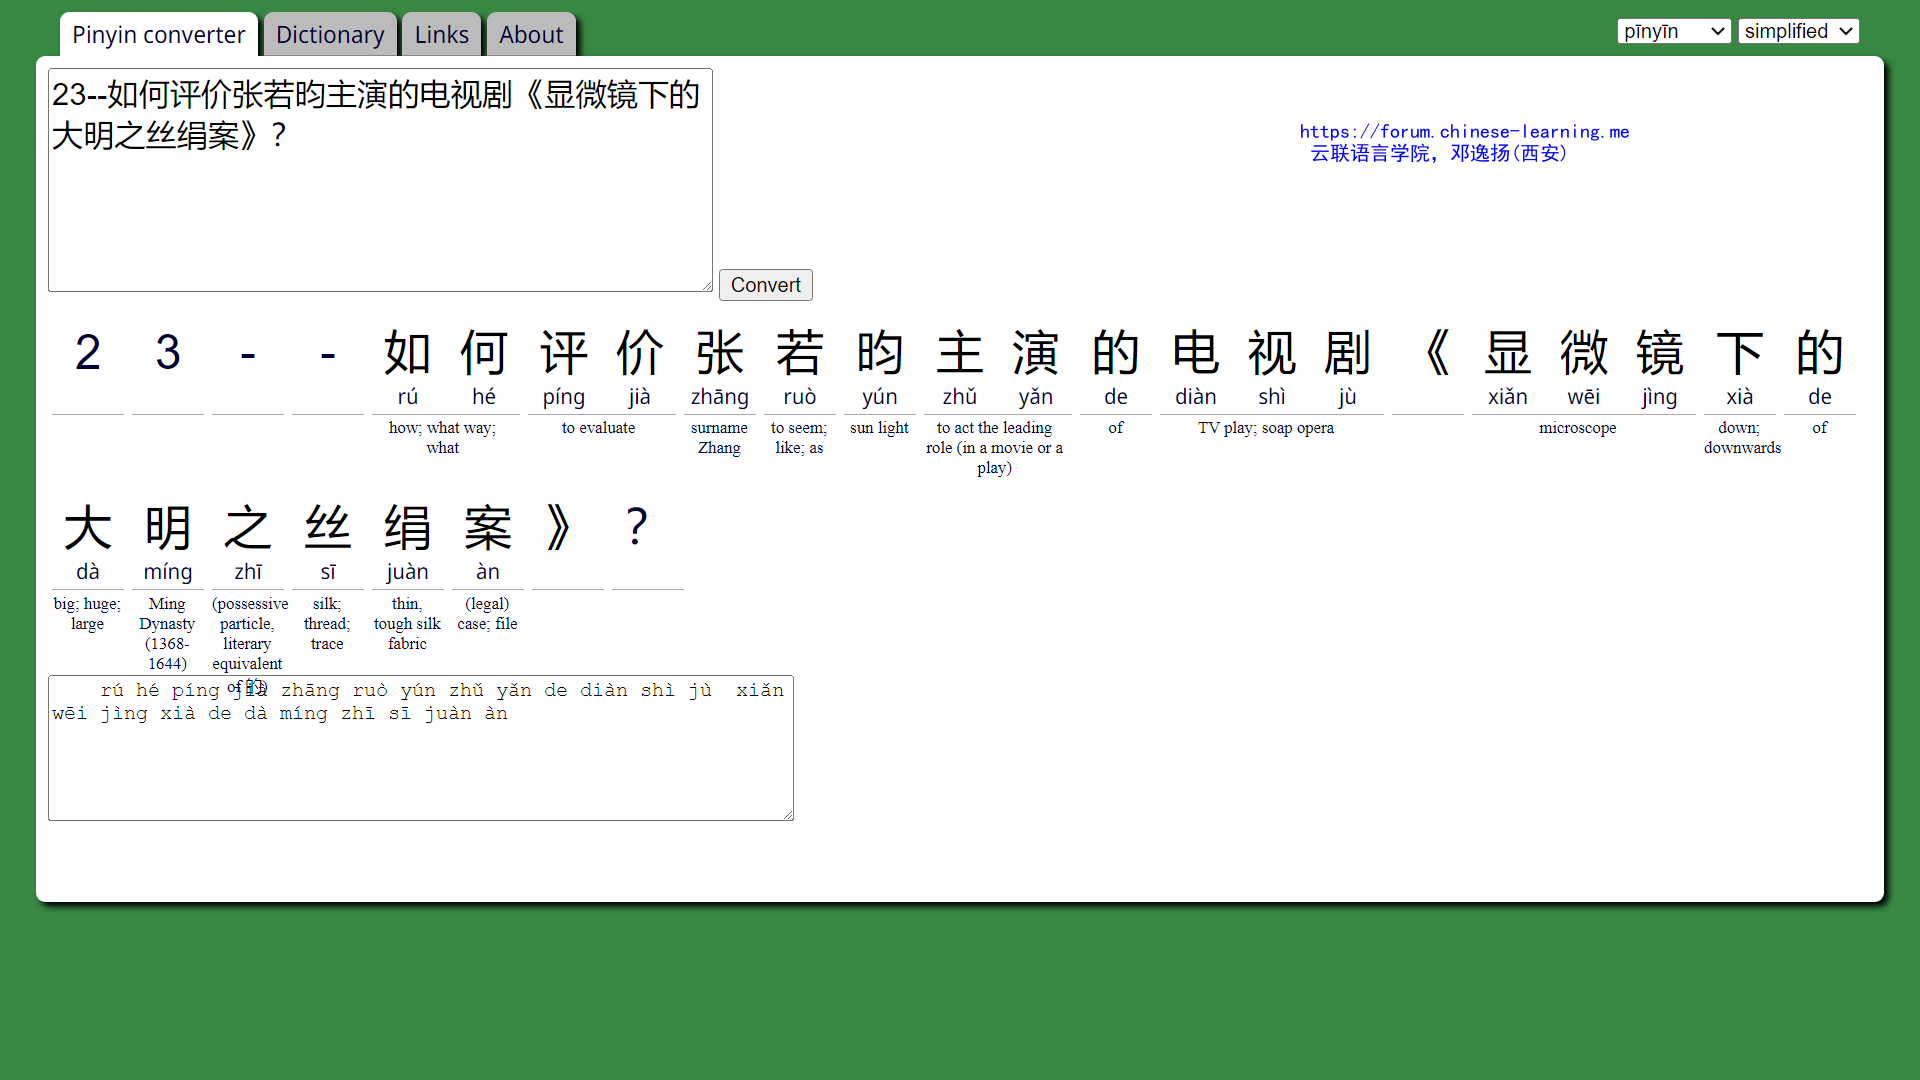Screen dimensions: 1920x1080
Task: Click the character 何 in results
Action: tap(484, 353)
